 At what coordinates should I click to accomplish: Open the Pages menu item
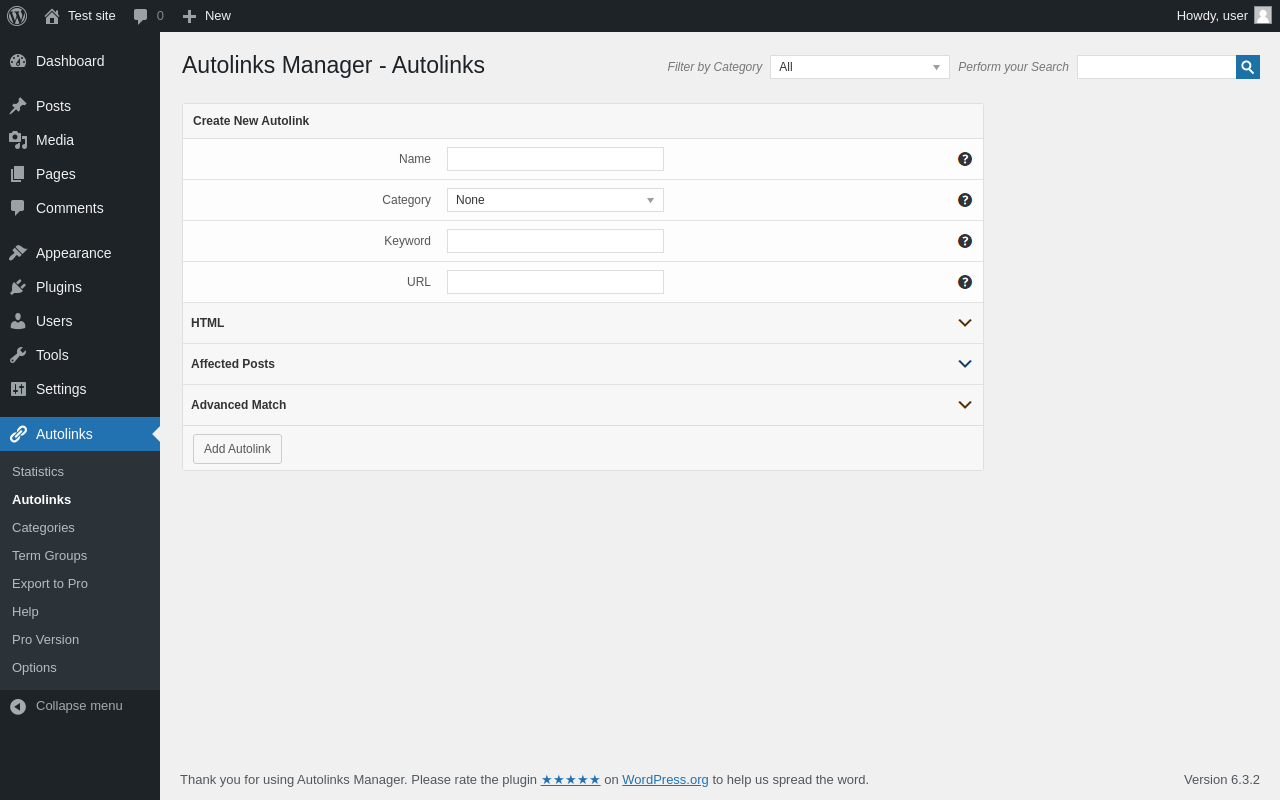click(x=80, y=174)
